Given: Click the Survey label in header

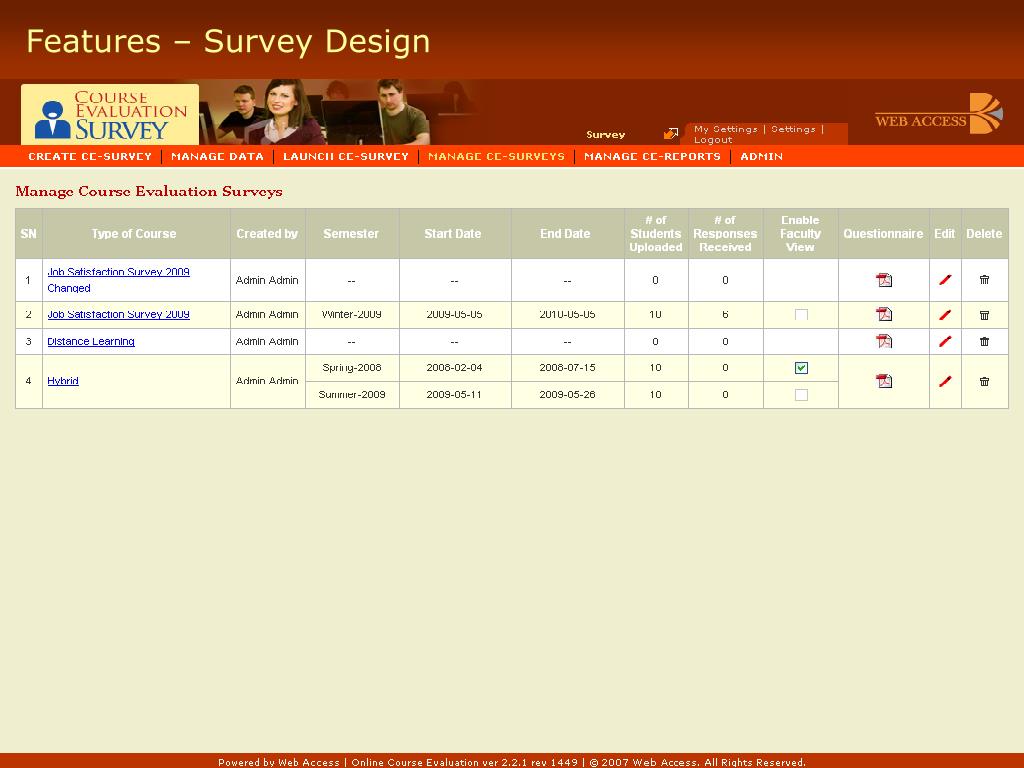Looking at the screenshot, I should coord(605,135).
